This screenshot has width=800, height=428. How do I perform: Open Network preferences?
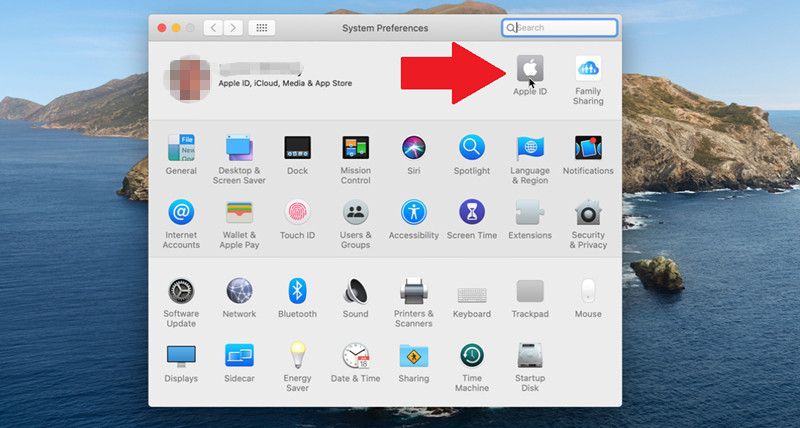tap(239, 291)
